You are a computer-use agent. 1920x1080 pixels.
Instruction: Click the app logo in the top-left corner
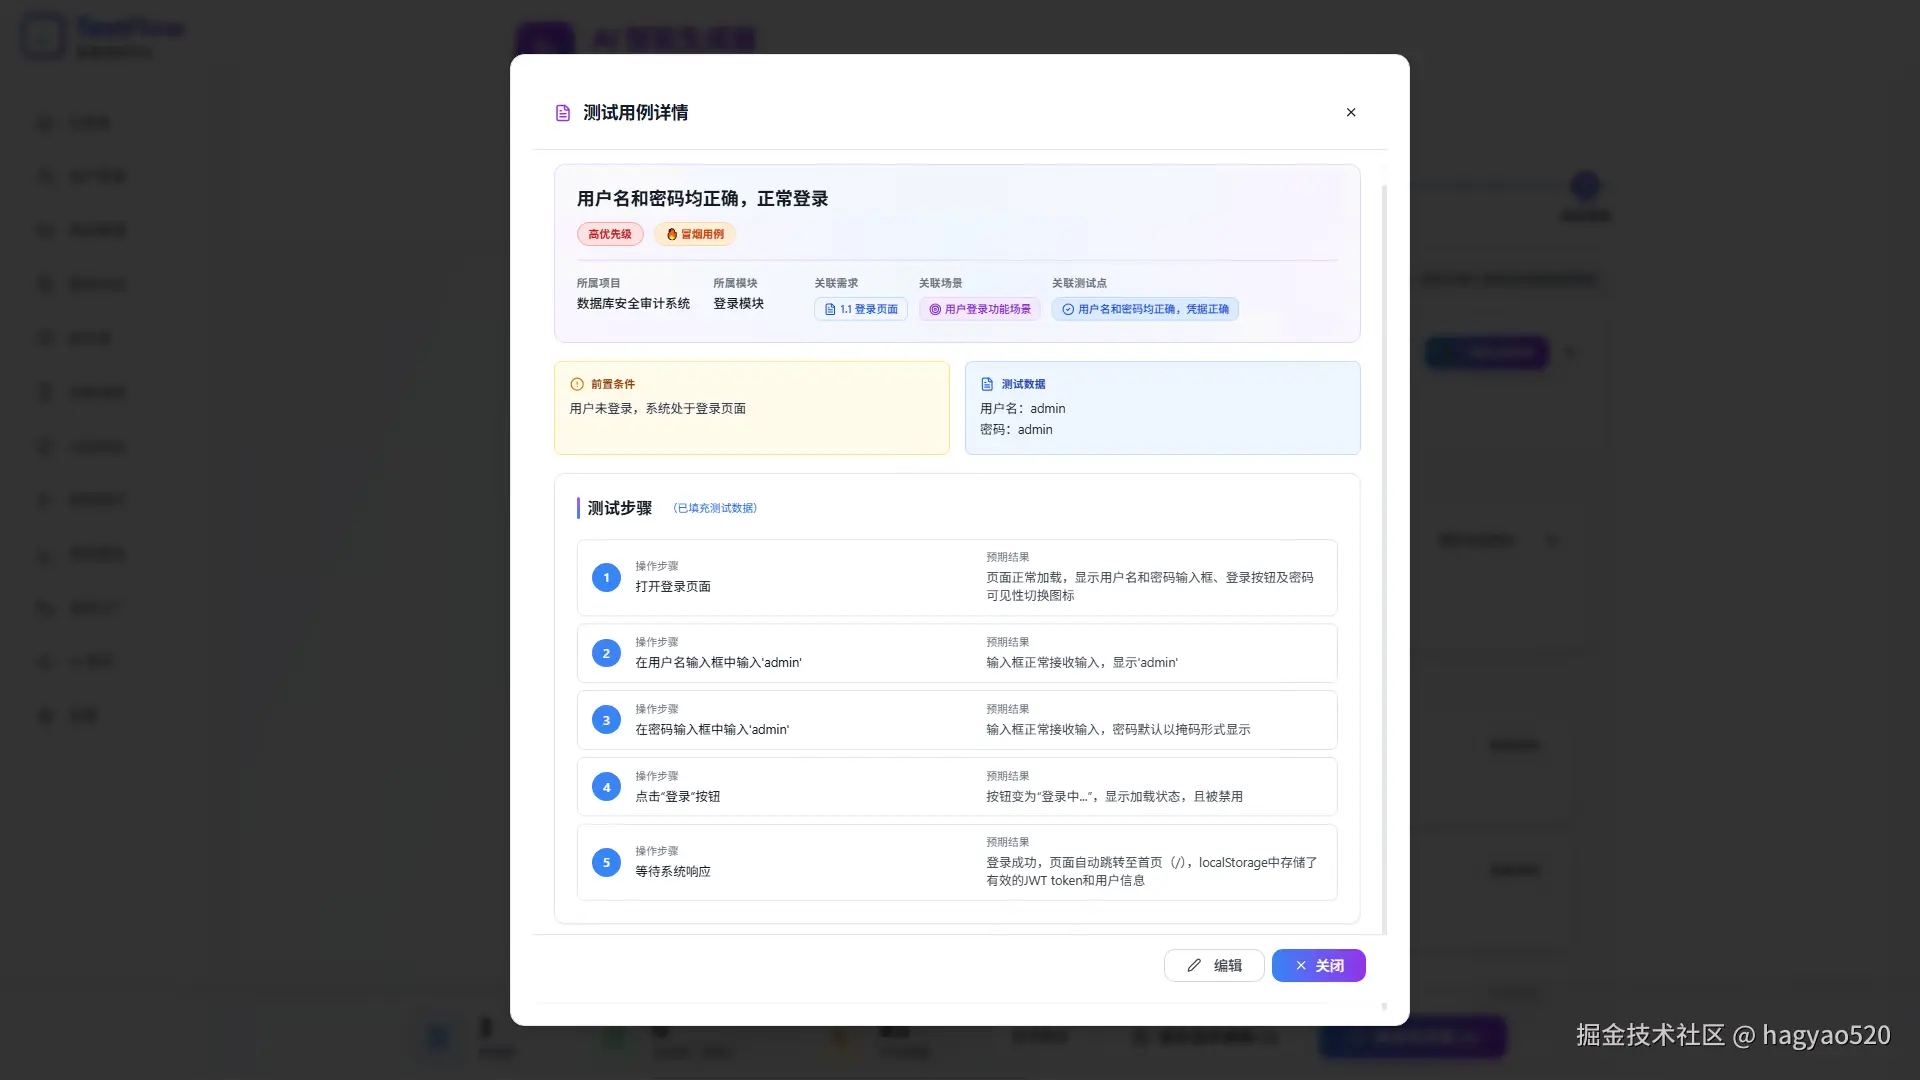click(x=42, y=34)
